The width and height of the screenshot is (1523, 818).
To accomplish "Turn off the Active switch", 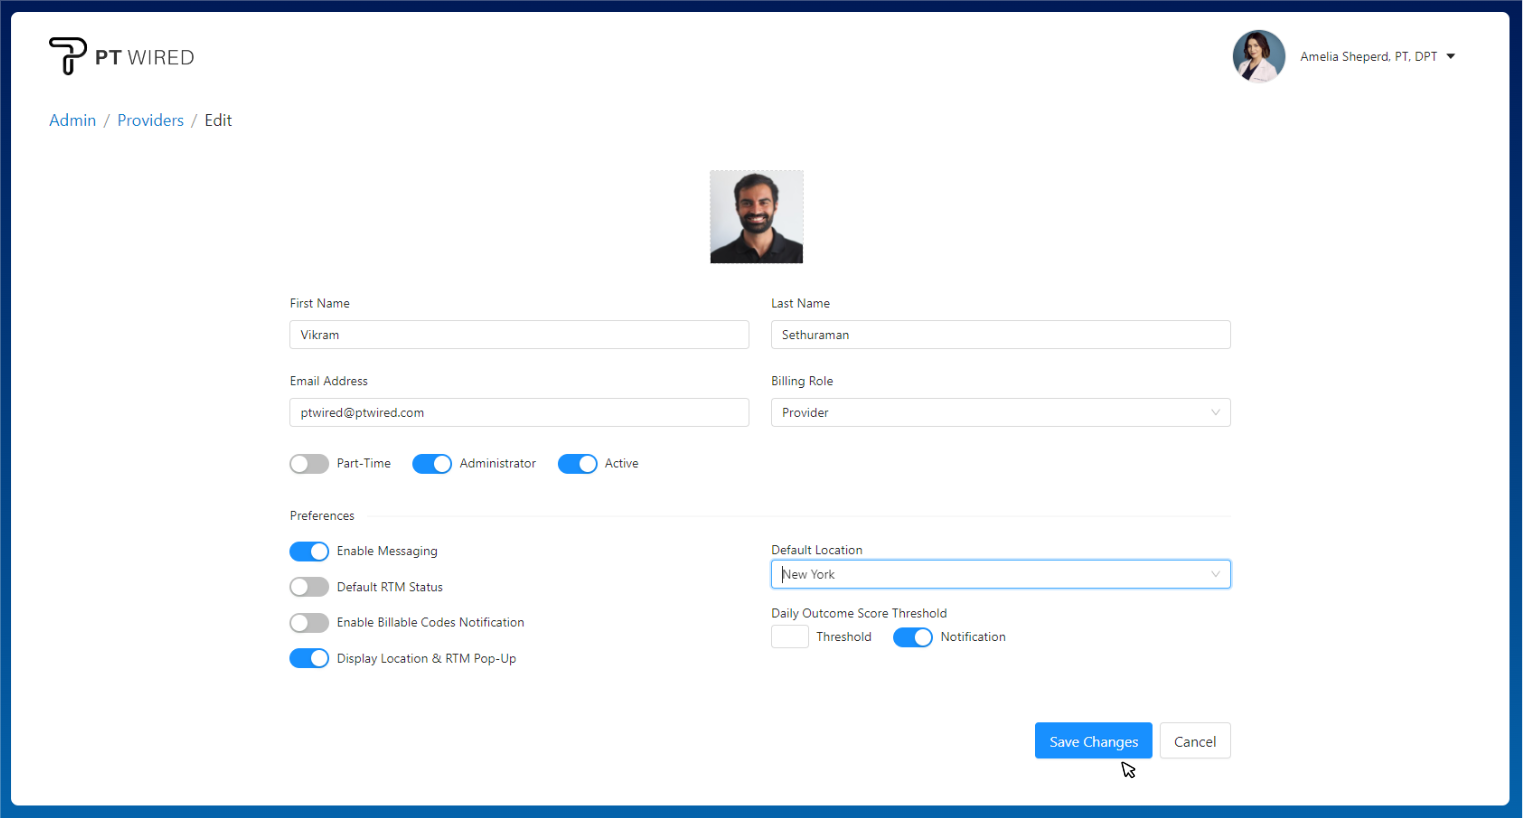I will pos(577,464).
